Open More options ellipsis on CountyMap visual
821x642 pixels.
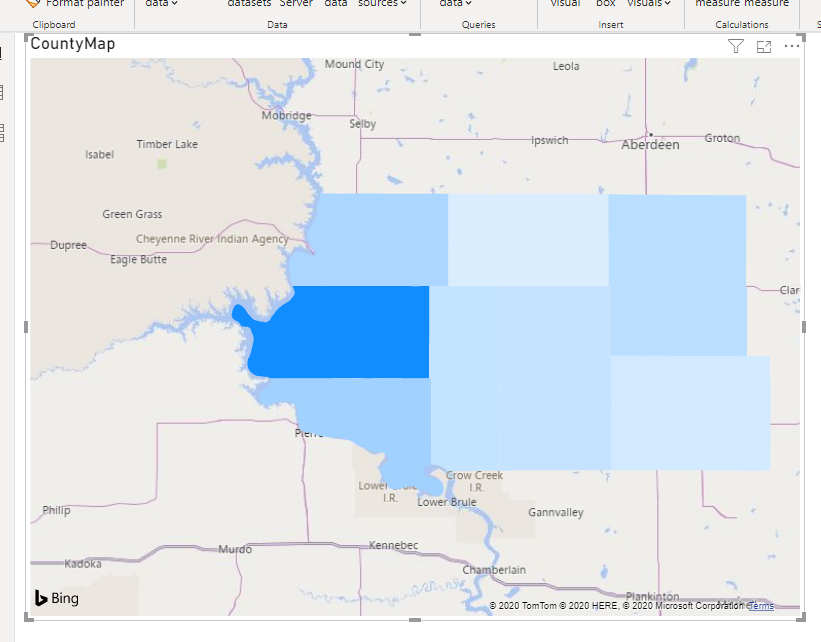pos(792,47)
